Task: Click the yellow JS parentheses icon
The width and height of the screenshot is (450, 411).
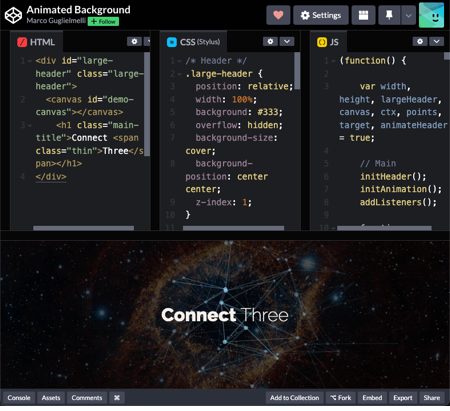Action: 322,42
